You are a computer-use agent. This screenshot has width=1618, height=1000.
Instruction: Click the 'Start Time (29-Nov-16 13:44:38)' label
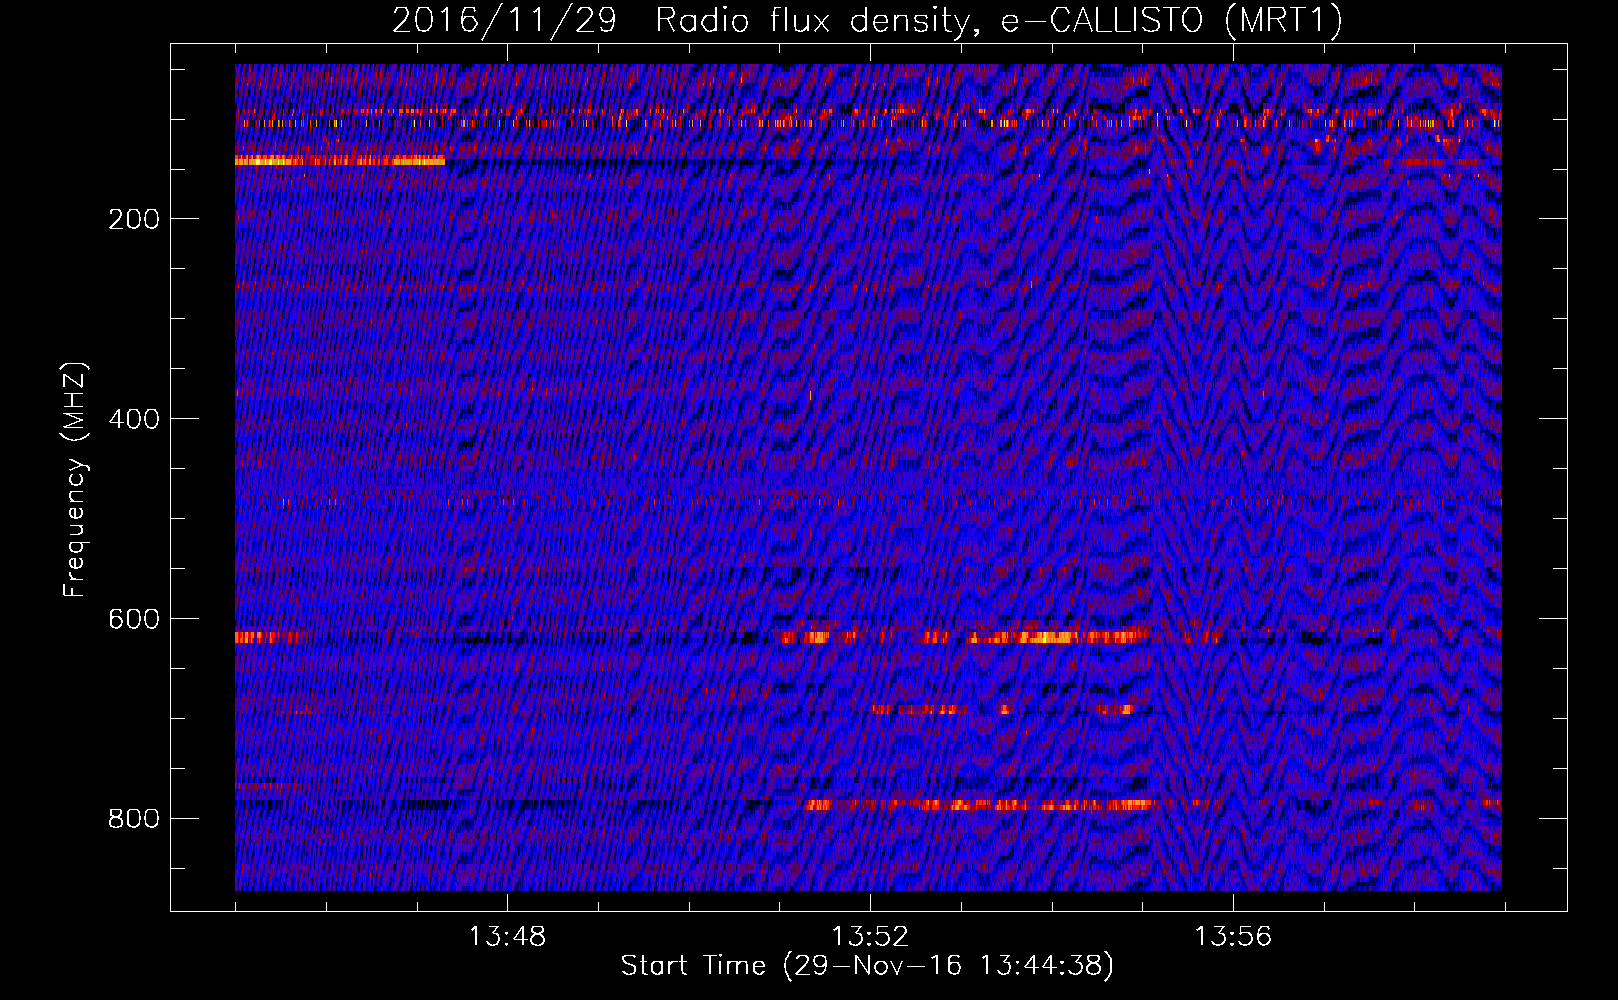(867, 966)
